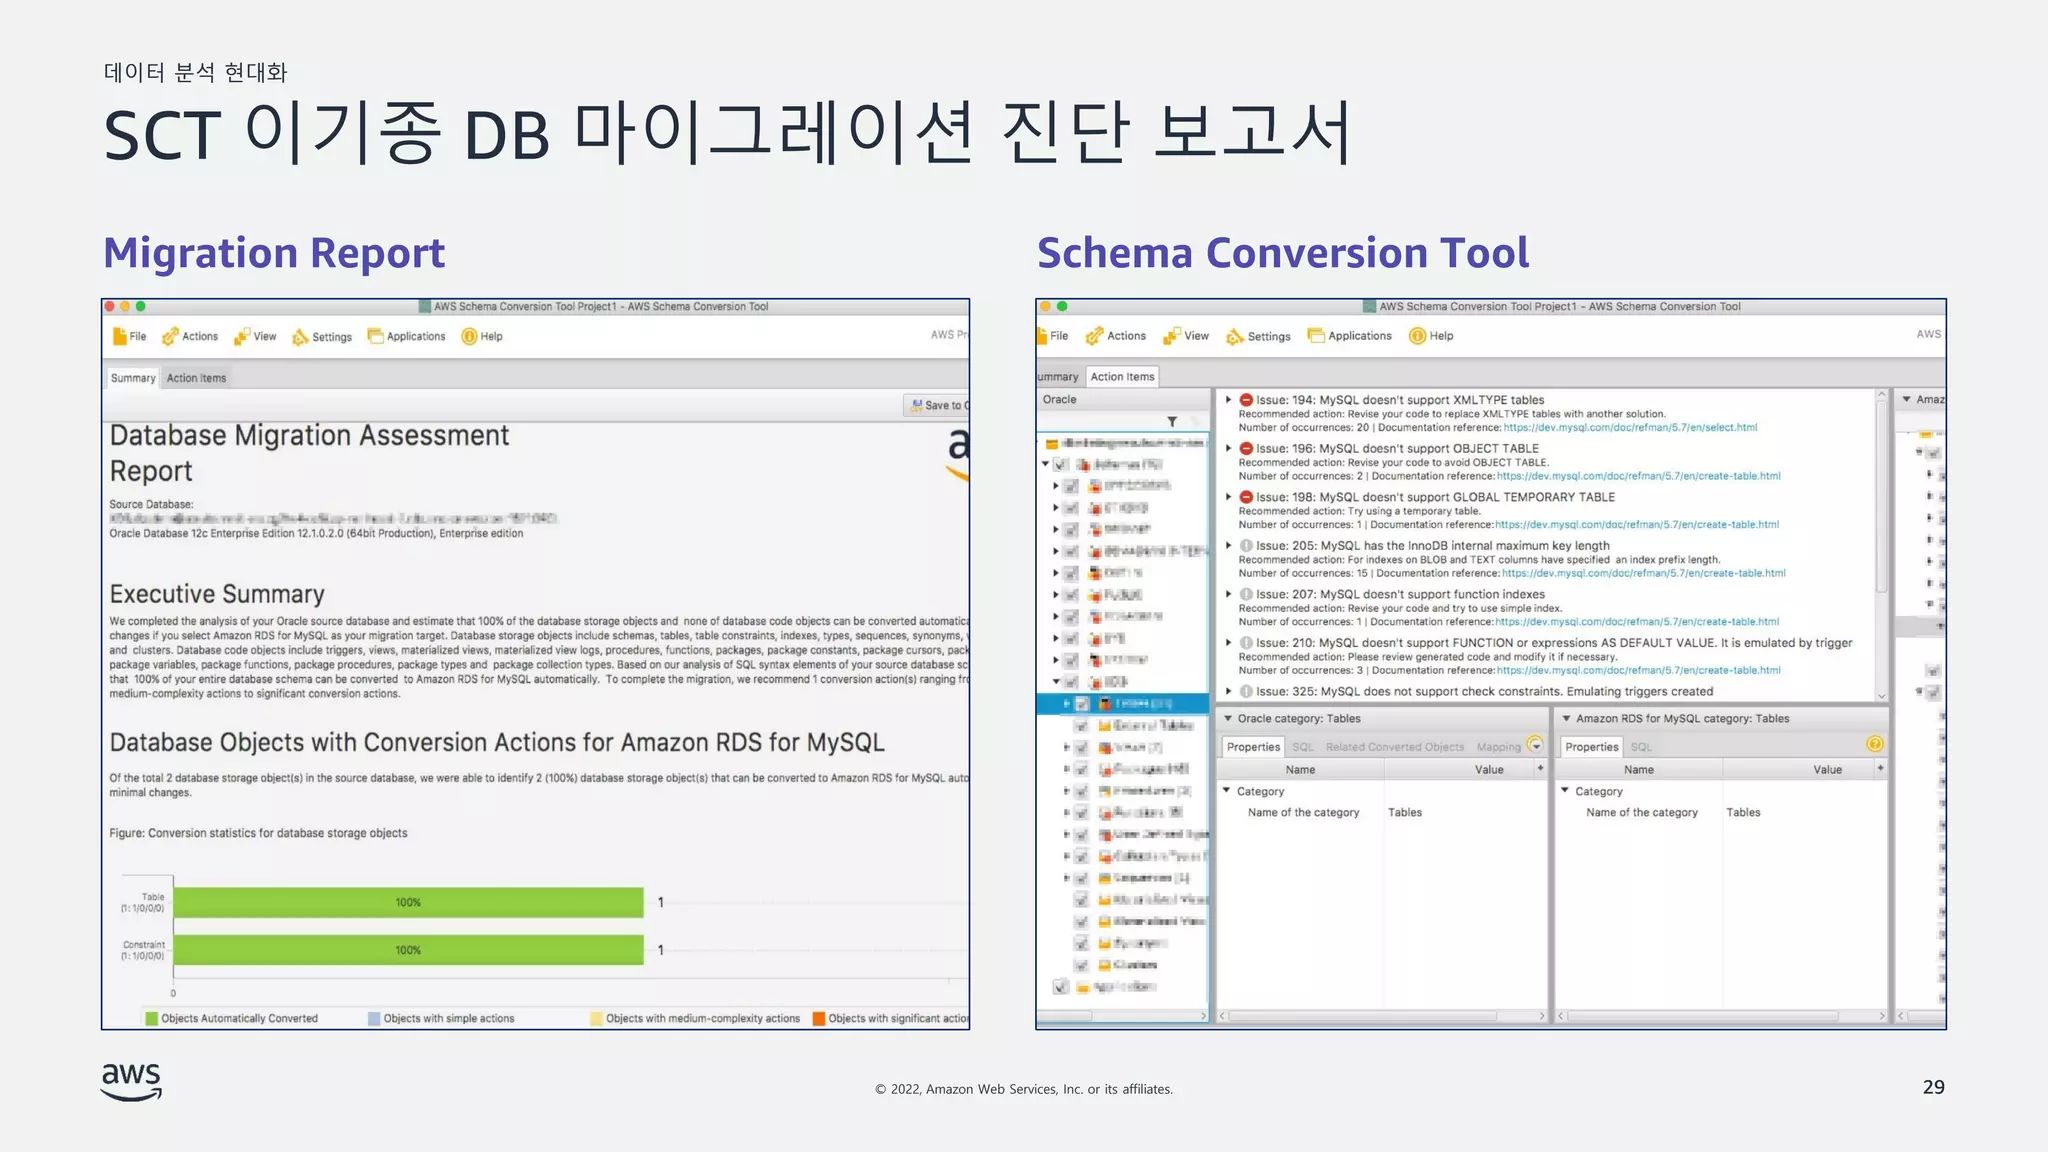
Task: Click plus icon next to Value column in MySQL properties
Action: [1880, 768]
